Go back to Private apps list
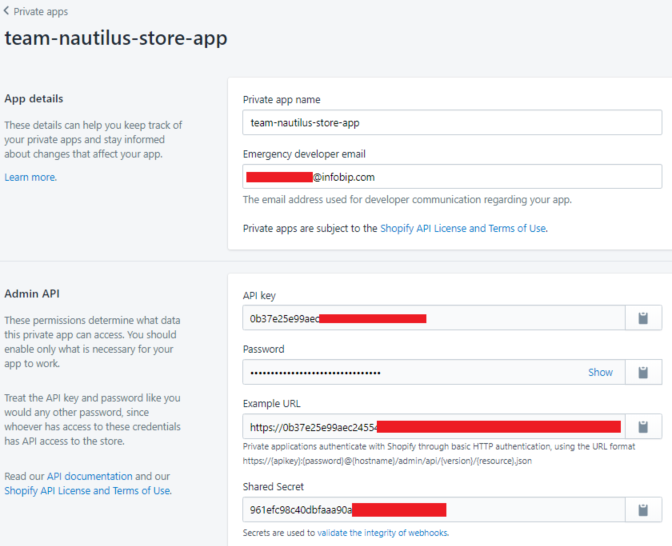 40,11
